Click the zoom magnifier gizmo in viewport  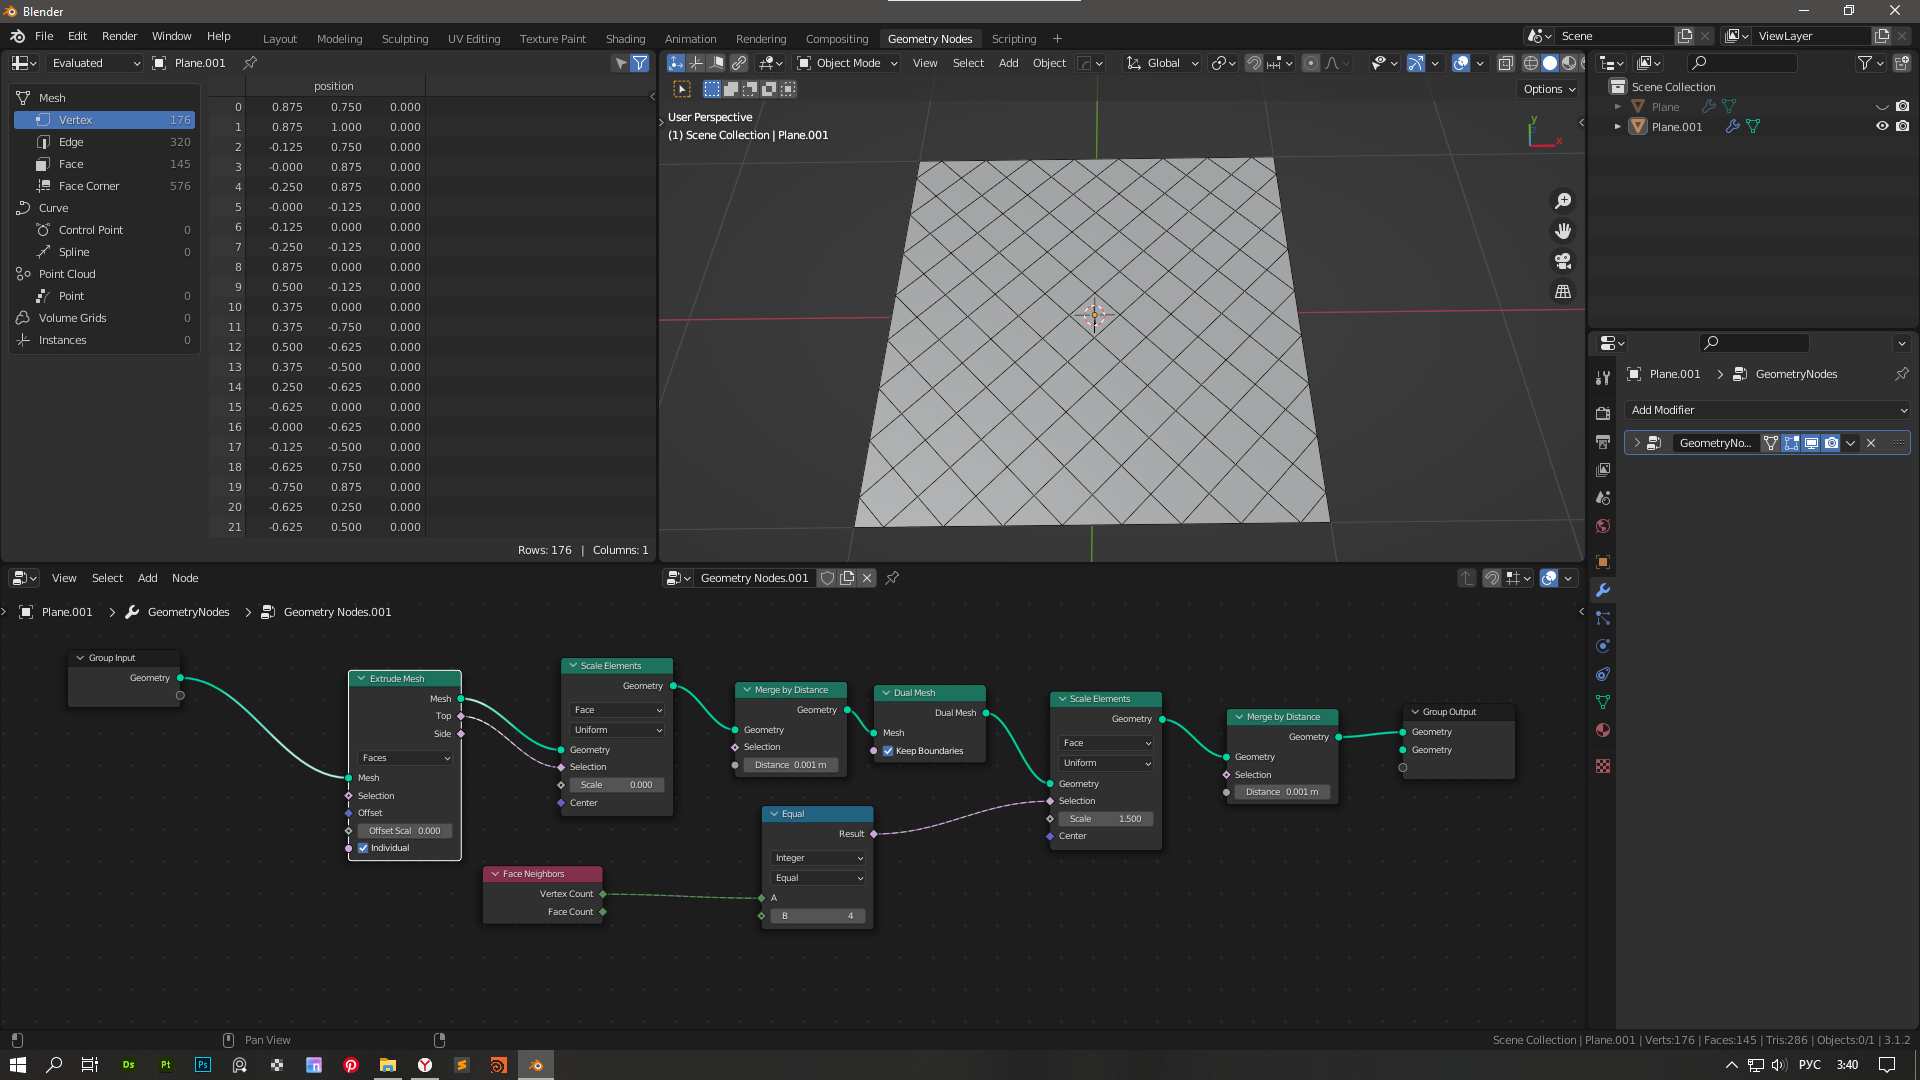(x=1563, y=201)
